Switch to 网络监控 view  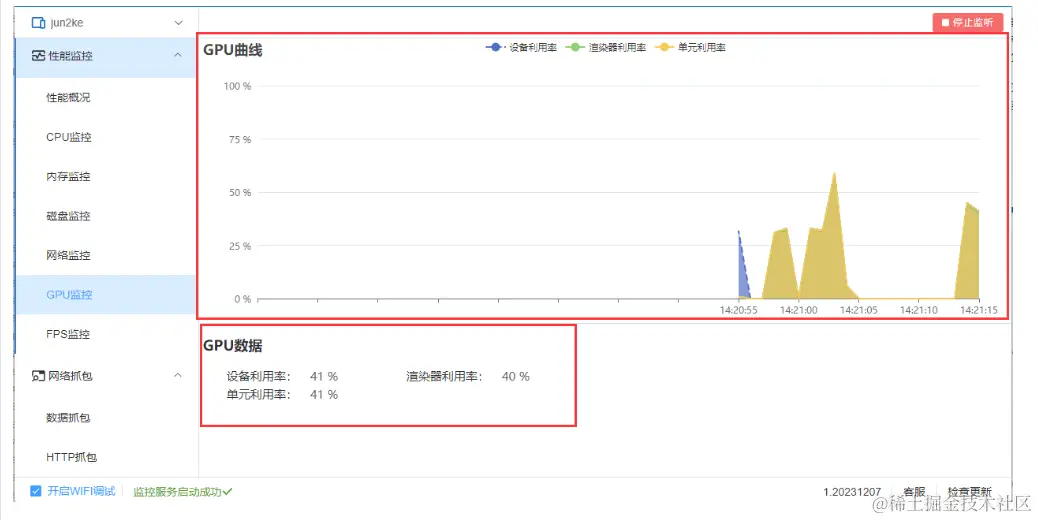click(68, 255)
